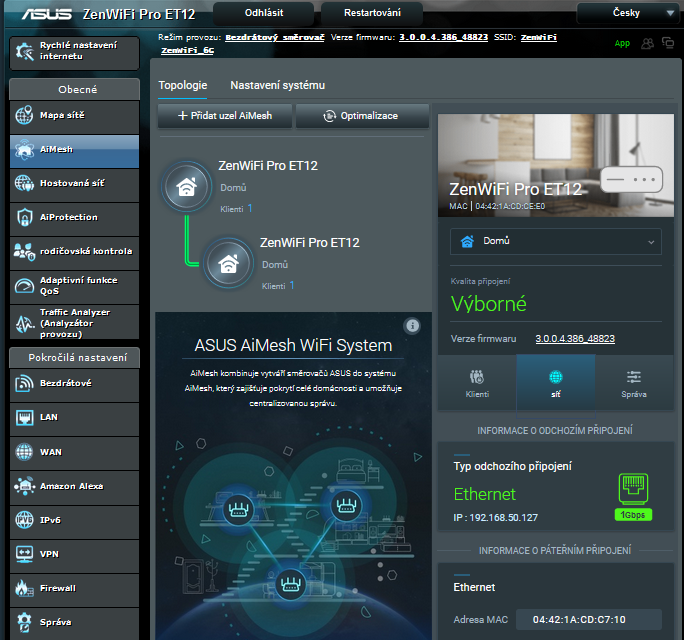The image size is (684, 640).
Task: Open the Správa tab in node panel
Action: point(634,383)
